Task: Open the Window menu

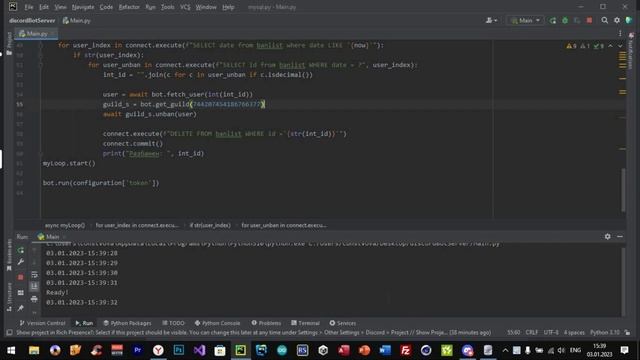Action: point(206,7)
